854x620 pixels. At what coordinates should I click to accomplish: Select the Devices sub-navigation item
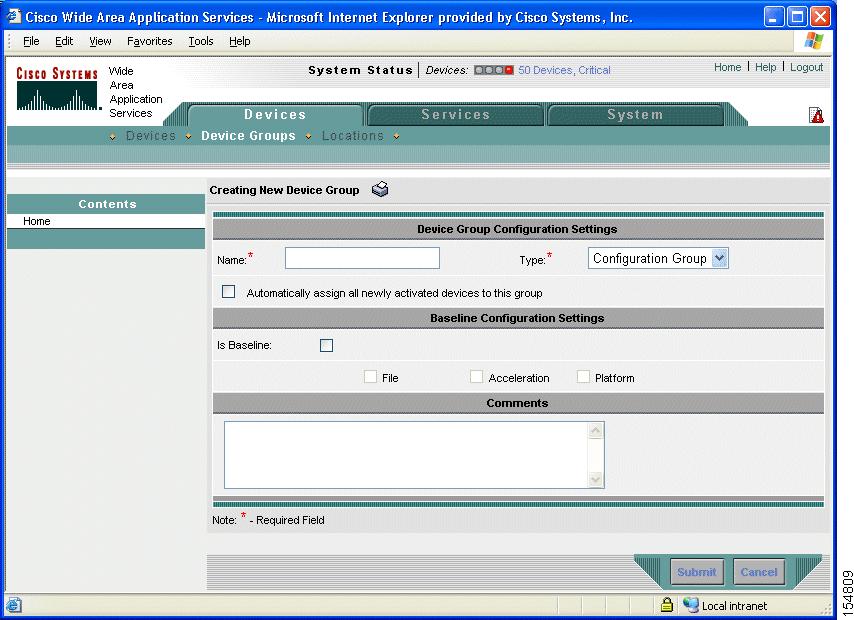[x=151, y=136]
